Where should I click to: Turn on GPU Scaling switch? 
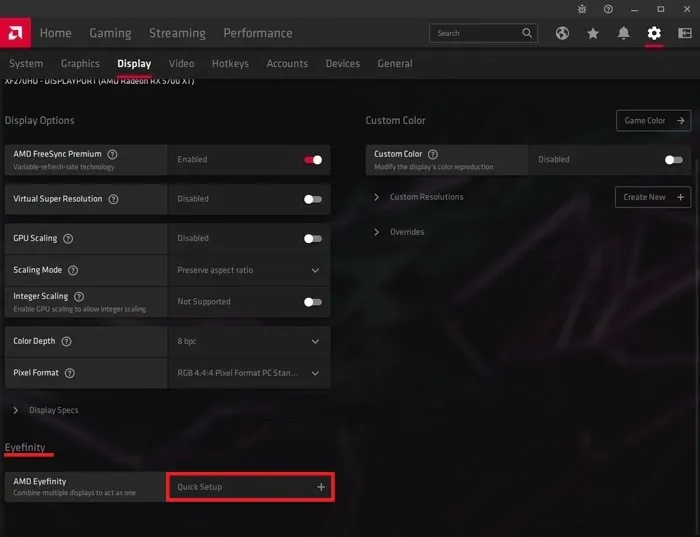point(313,239)
